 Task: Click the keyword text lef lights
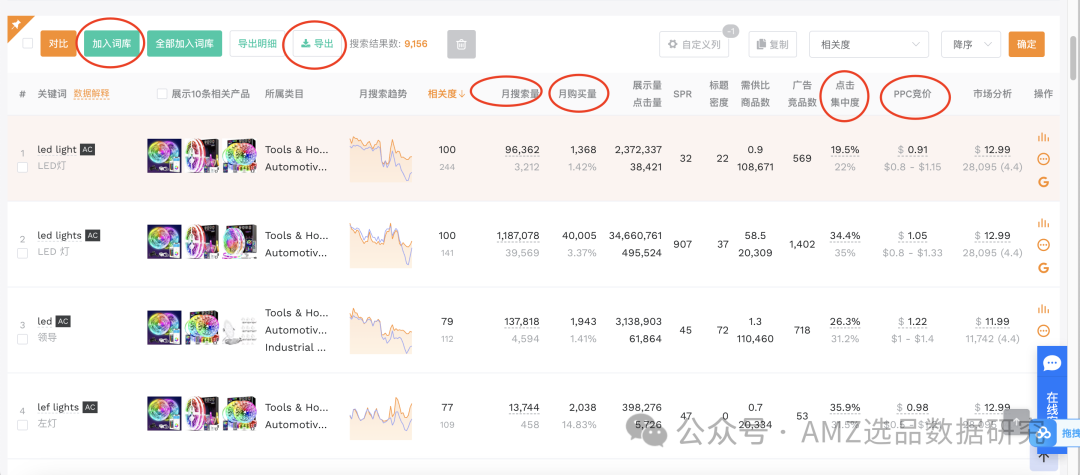click(59, 408)
